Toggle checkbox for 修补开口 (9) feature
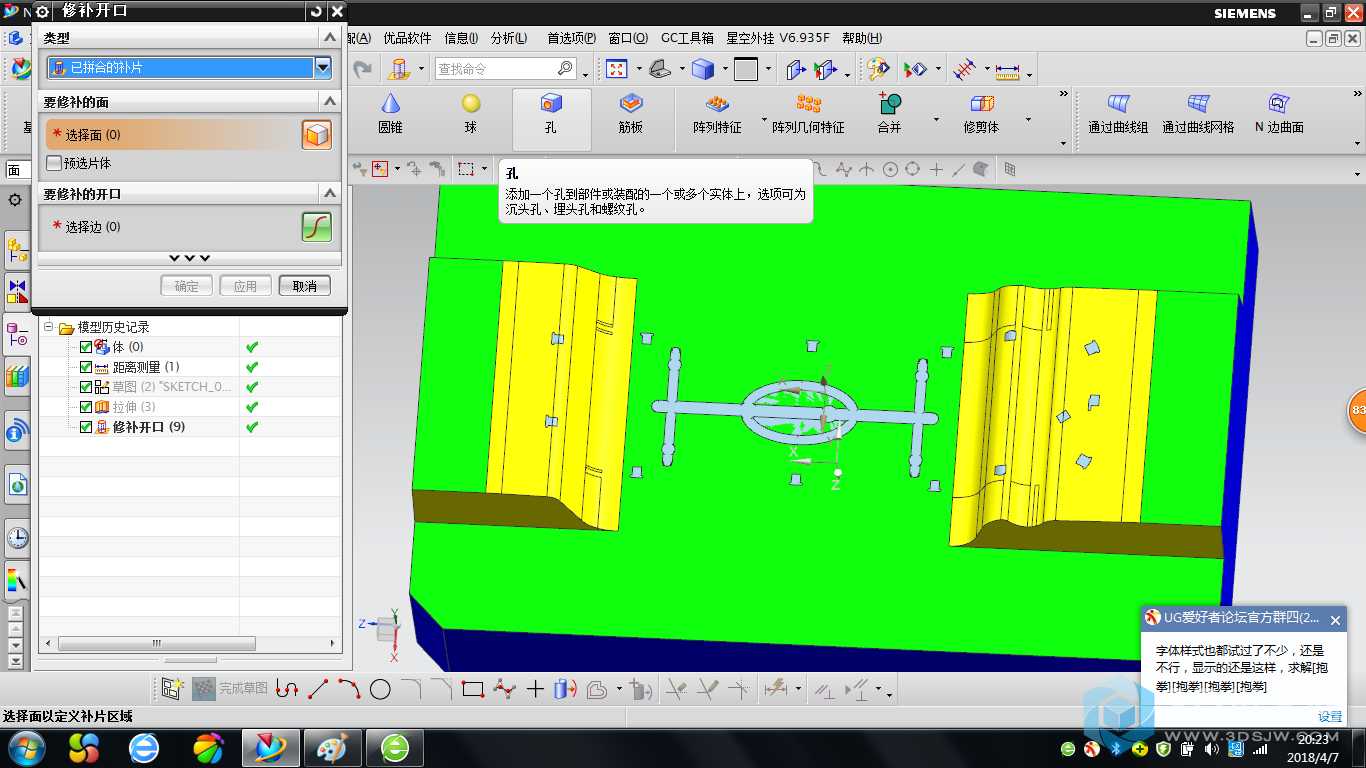Image resolution: width=1366 pixels, height=768 pixels. [x=85, y=427]
